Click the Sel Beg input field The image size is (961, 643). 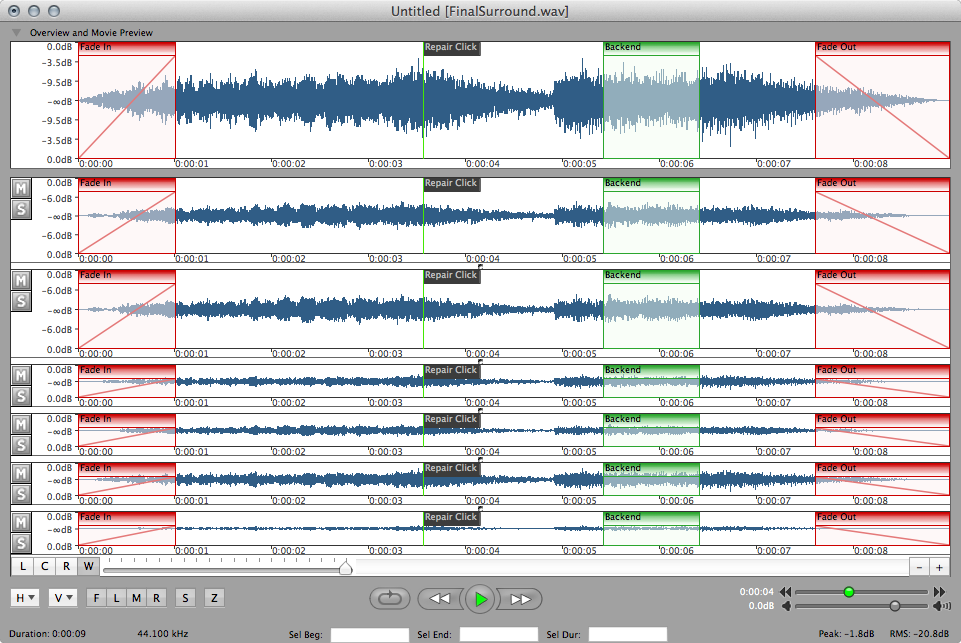point(370,634)
